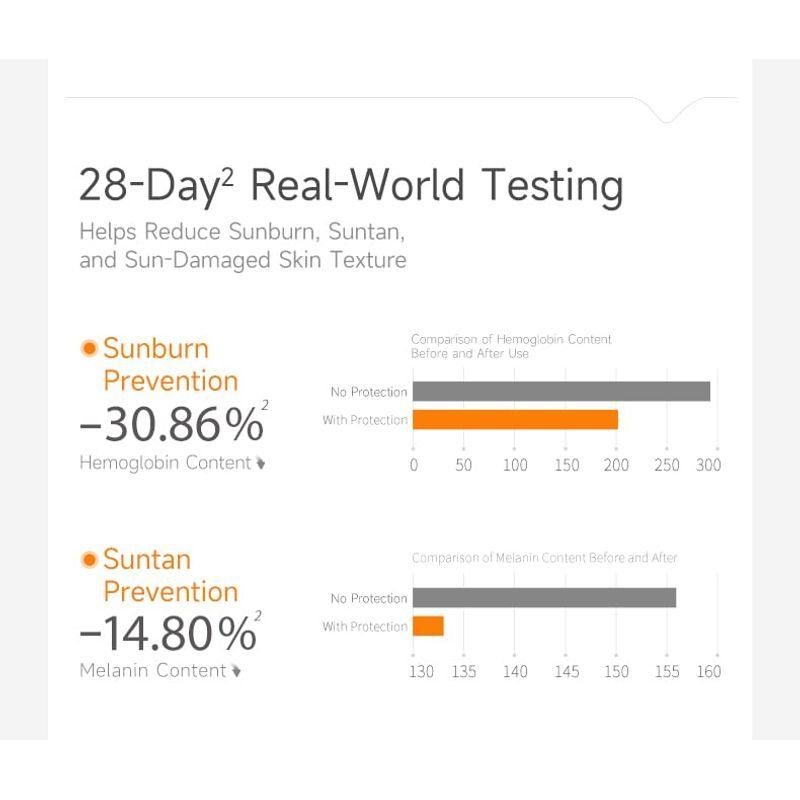The height and width of the screenshot is (800, 800).
Task: Click the Comparison of Melanin Content chart title
Action: pos(544,557)
